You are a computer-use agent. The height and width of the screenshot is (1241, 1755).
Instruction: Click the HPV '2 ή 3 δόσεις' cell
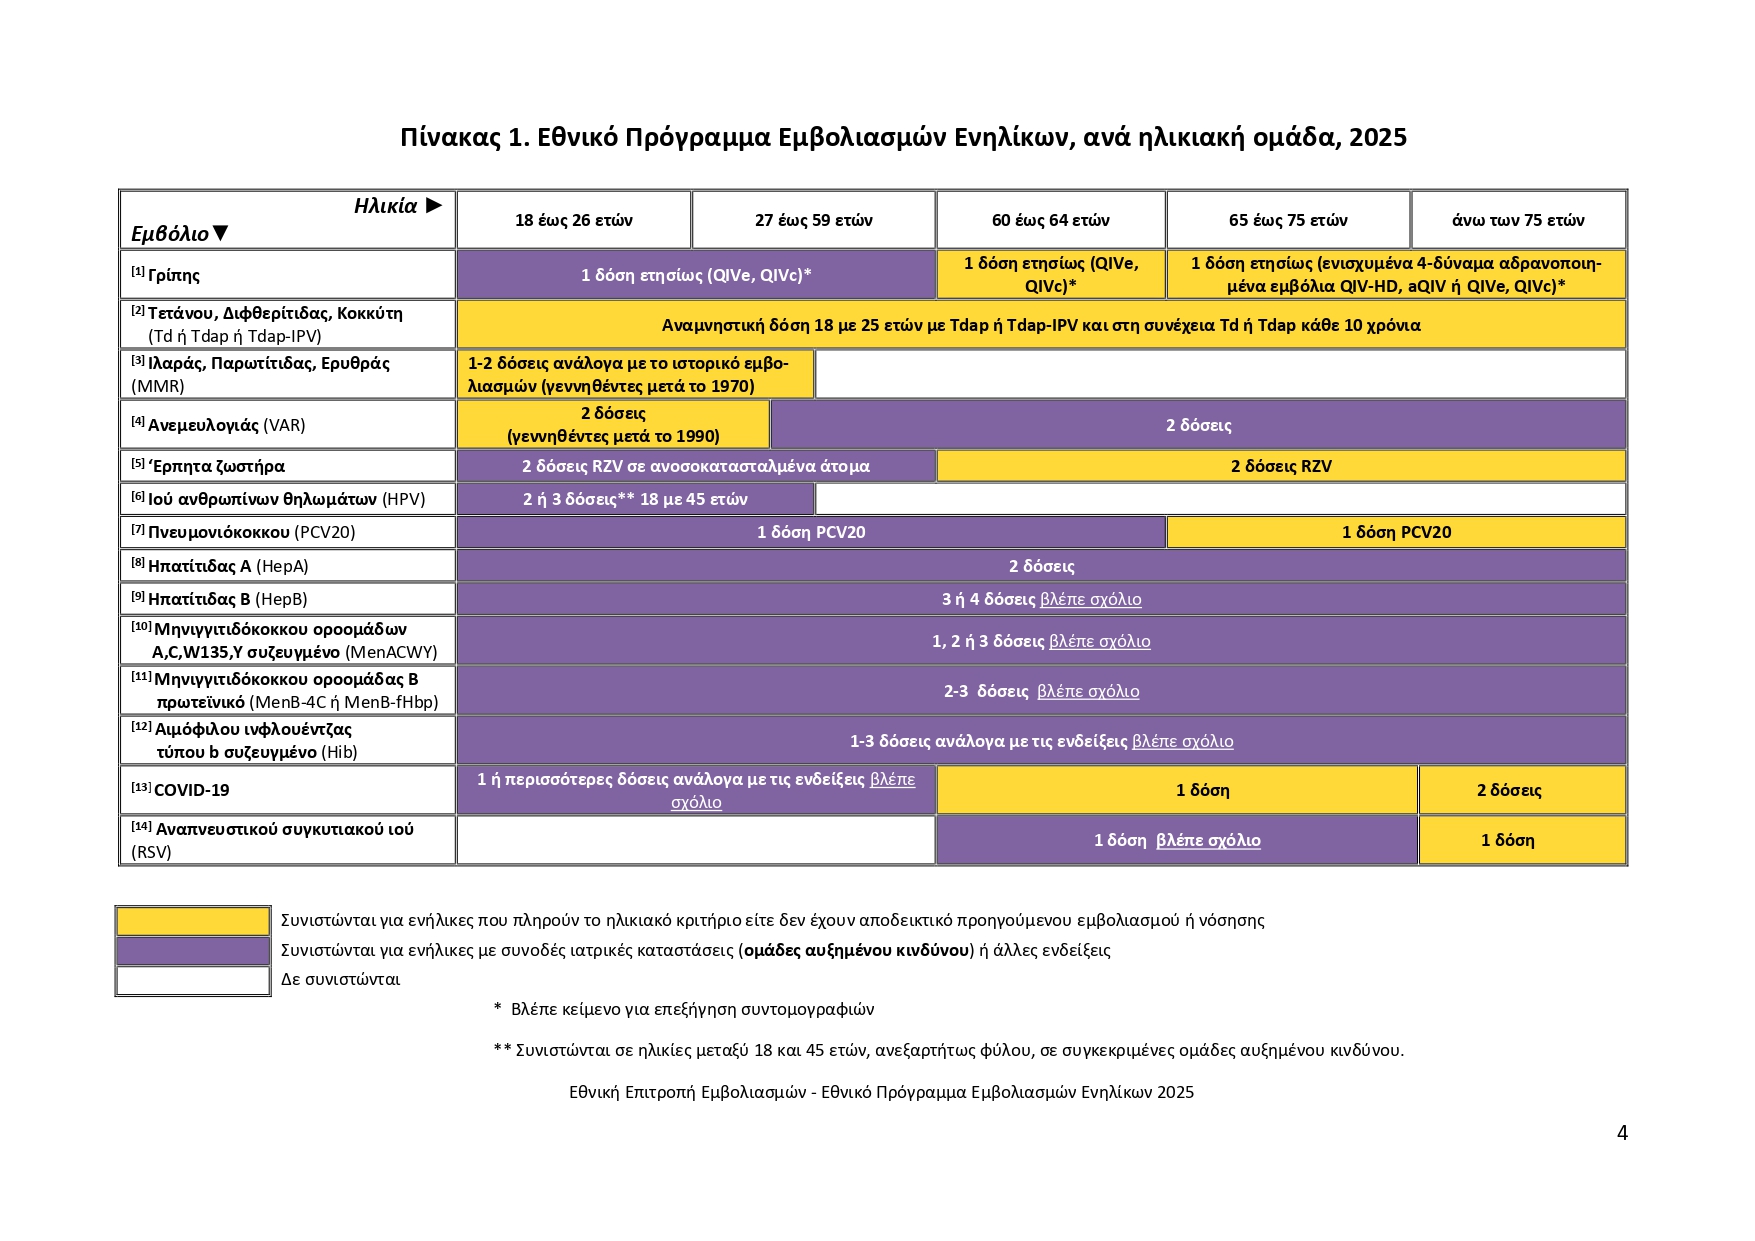coord(635,499)
